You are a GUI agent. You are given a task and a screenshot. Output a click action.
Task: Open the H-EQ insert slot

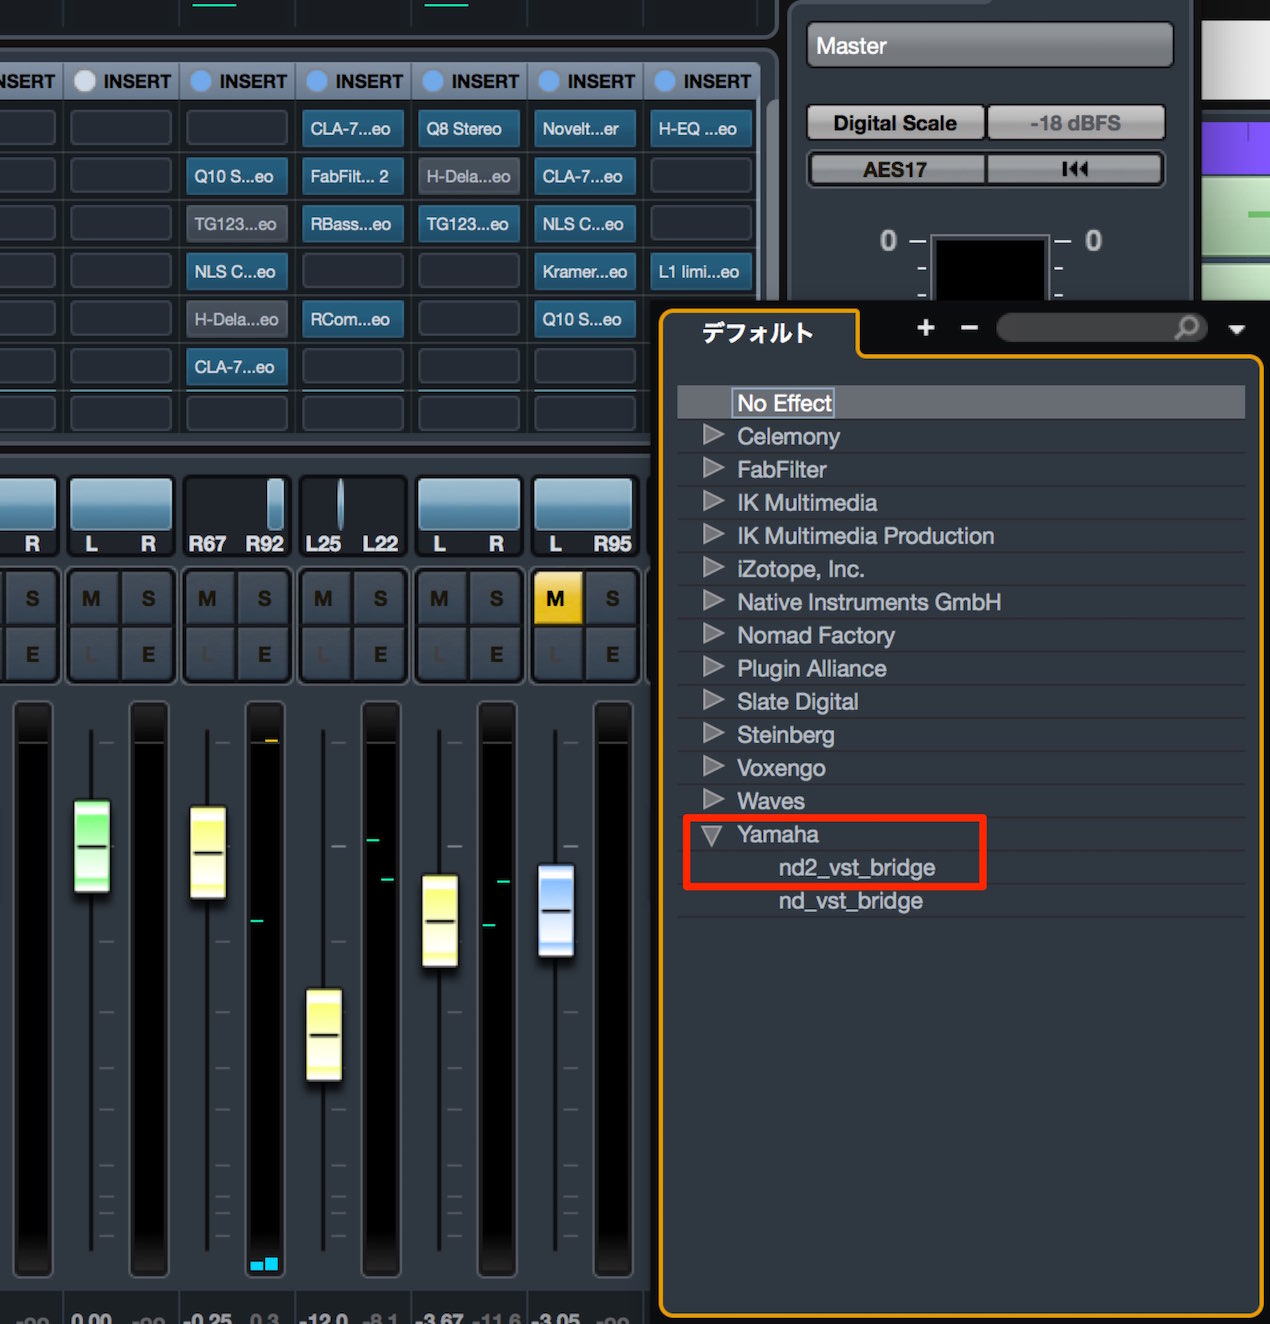(x=700, y=129)
